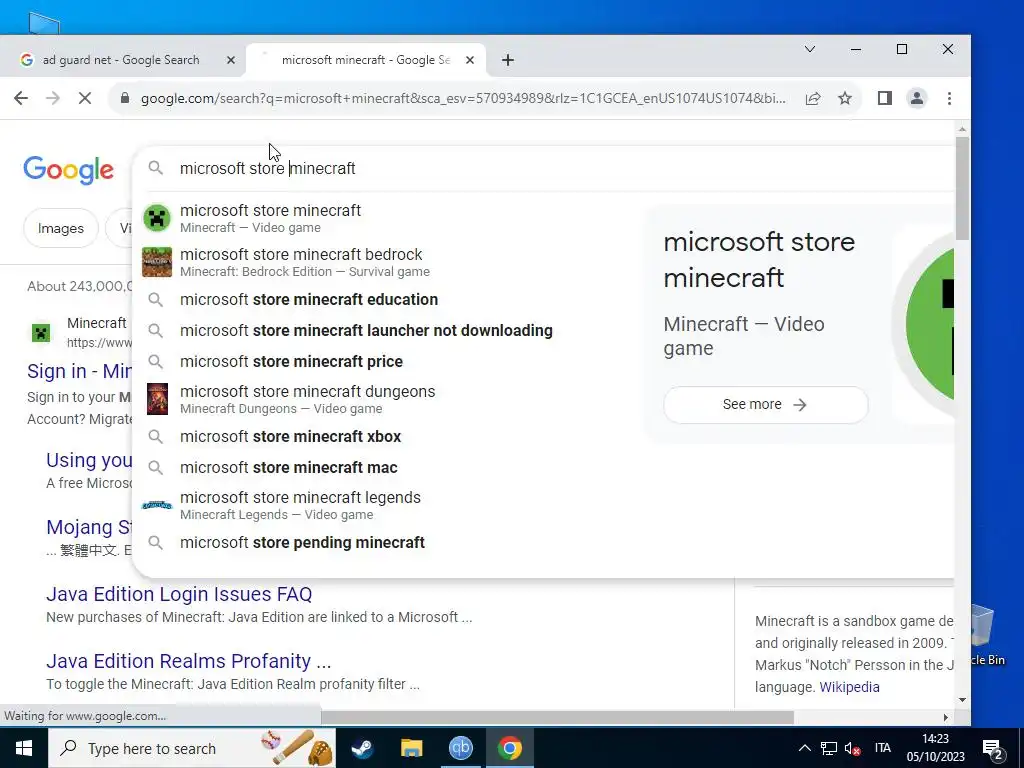1024x768 pixels.
Task: Open qBittorrent from the taskbar
Action: coord(460,748)
